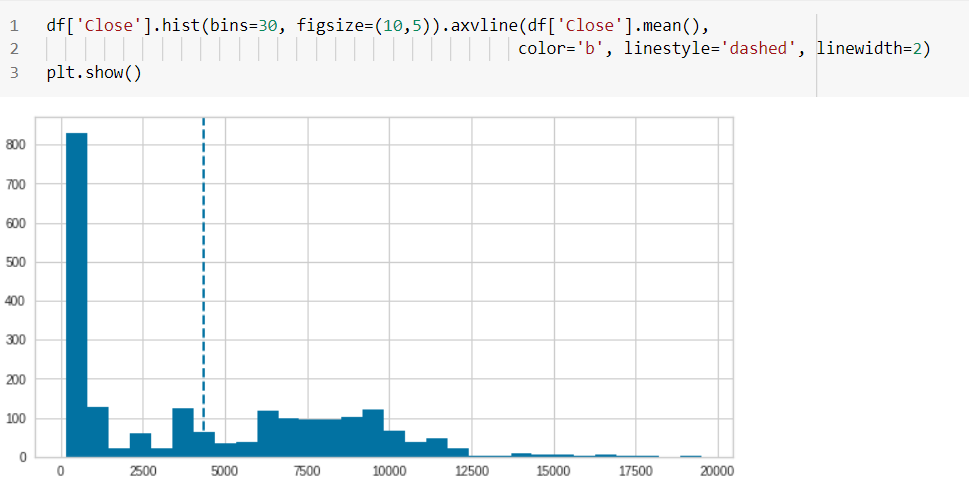
Task: Click the linestyle='dashed' argument
Action: click(x=709, y=49)
